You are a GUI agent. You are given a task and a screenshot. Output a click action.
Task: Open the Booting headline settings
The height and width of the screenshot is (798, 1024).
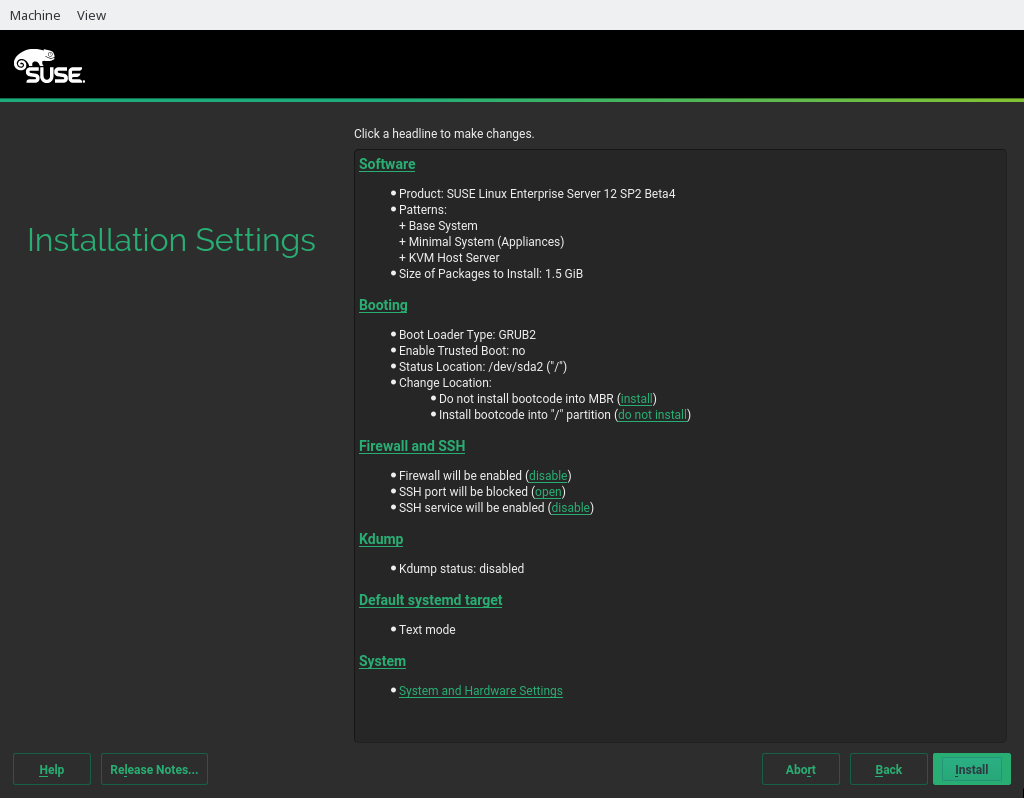383,305
